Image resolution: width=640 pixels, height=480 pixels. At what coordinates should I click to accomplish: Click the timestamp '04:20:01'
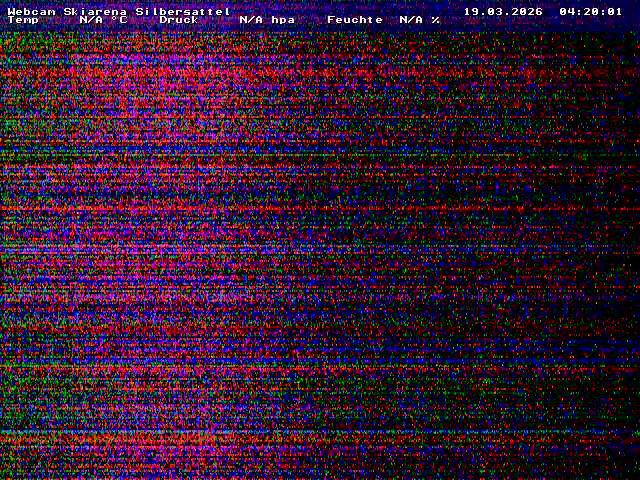click(591, 11)
